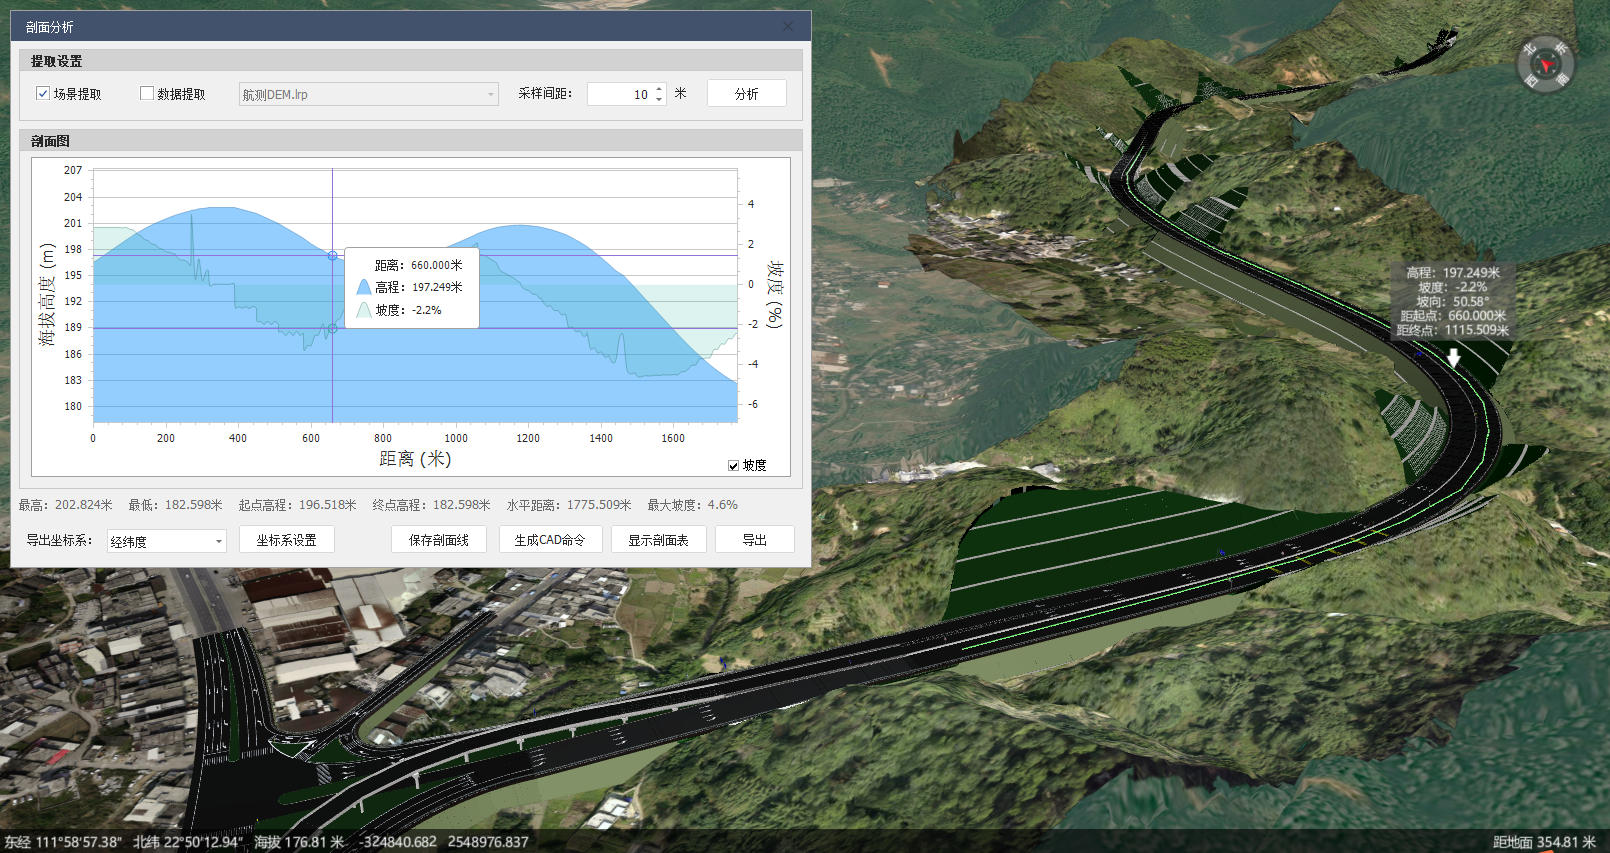This screenshot has height=853, width=1610.
Task: Click the 坡向: 50.58° label in scene
Action: [1452, 301]
